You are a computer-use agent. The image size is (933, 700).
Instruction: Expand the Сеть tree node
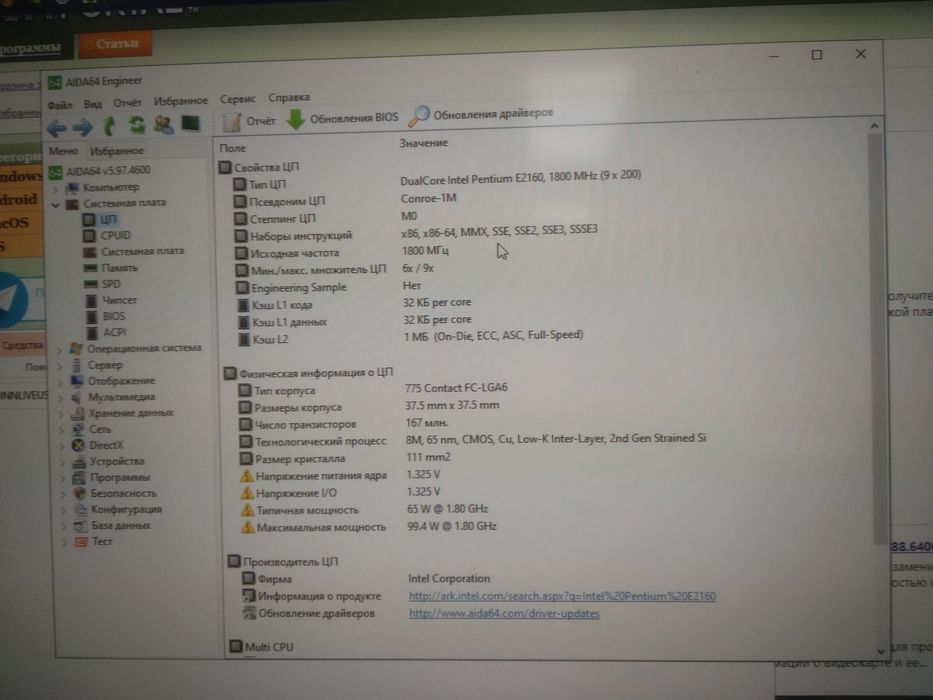tap(62, 430)
